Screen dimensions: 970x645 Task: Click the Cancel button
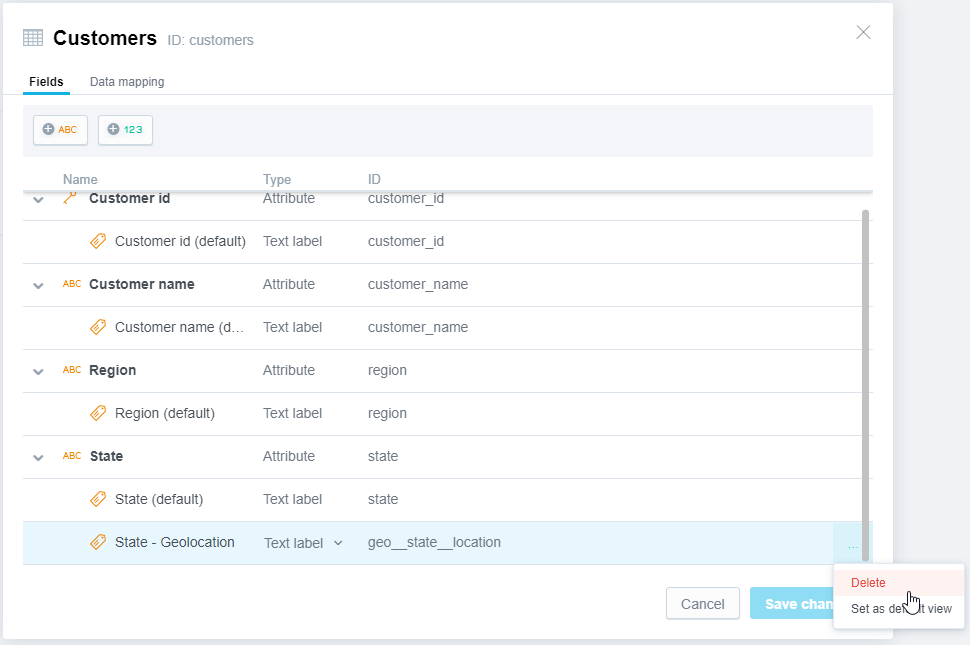coord(702,603)
